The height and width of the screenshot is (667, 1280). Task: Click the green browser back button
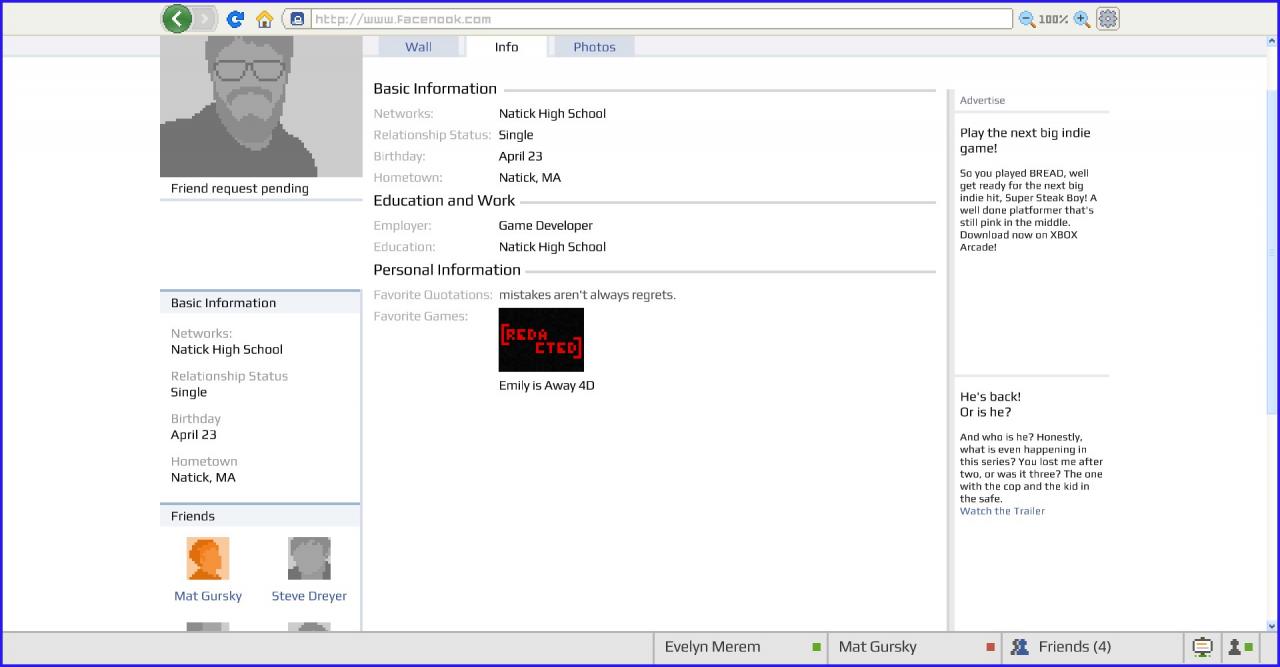(177, 18)
